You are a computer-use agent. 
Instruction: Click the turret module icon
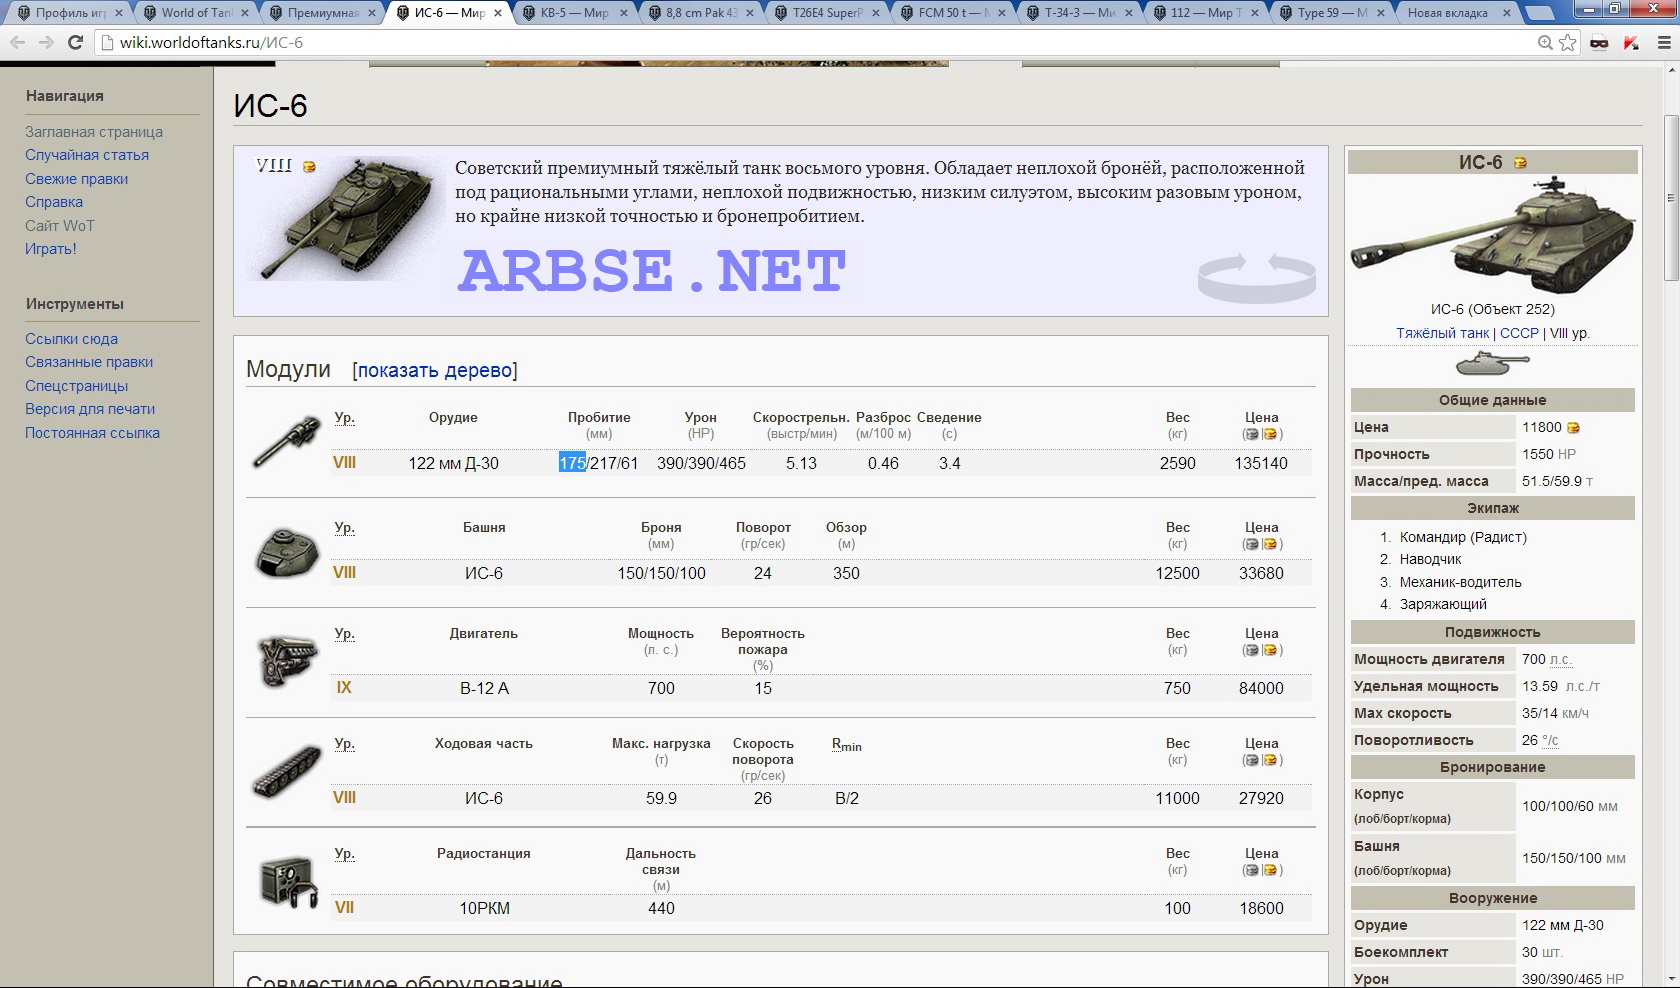click(287, 551)
